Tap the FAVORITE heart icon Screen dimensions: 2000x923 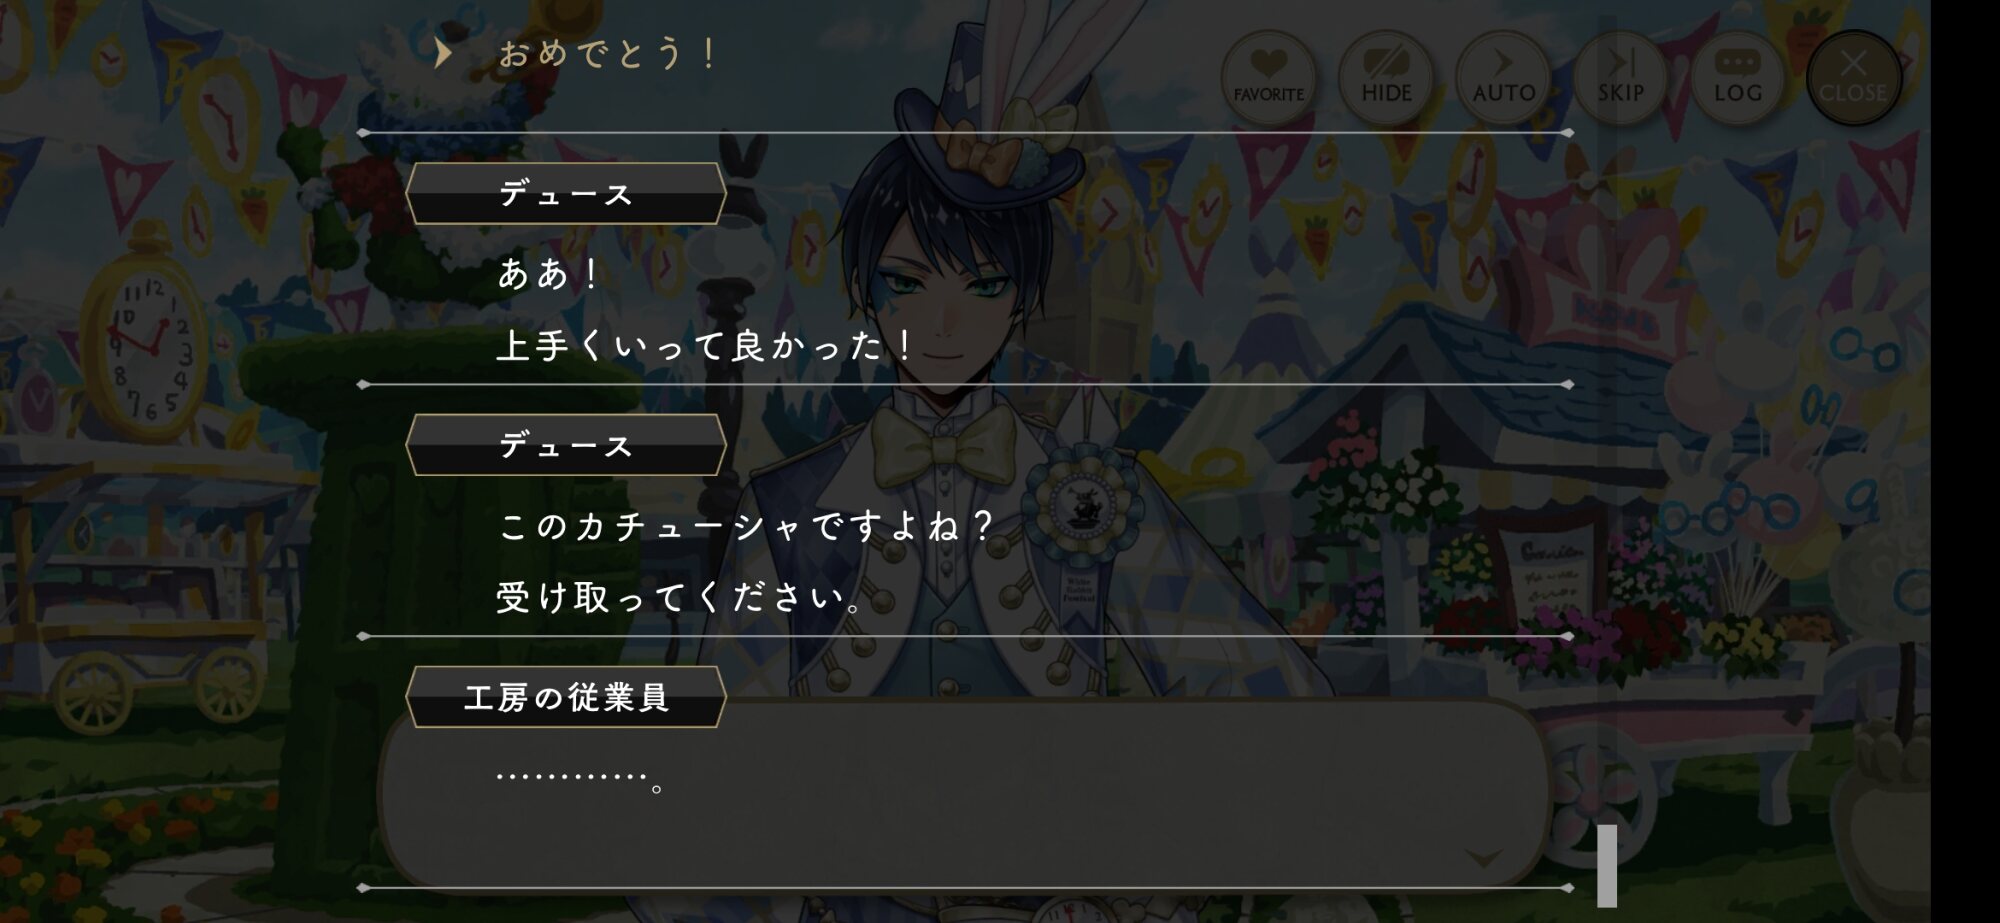click(x=1268, y=77)
